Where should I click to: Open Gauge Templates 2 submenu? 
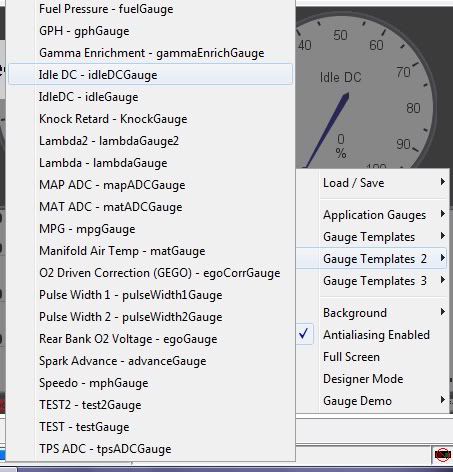[372, 259]
